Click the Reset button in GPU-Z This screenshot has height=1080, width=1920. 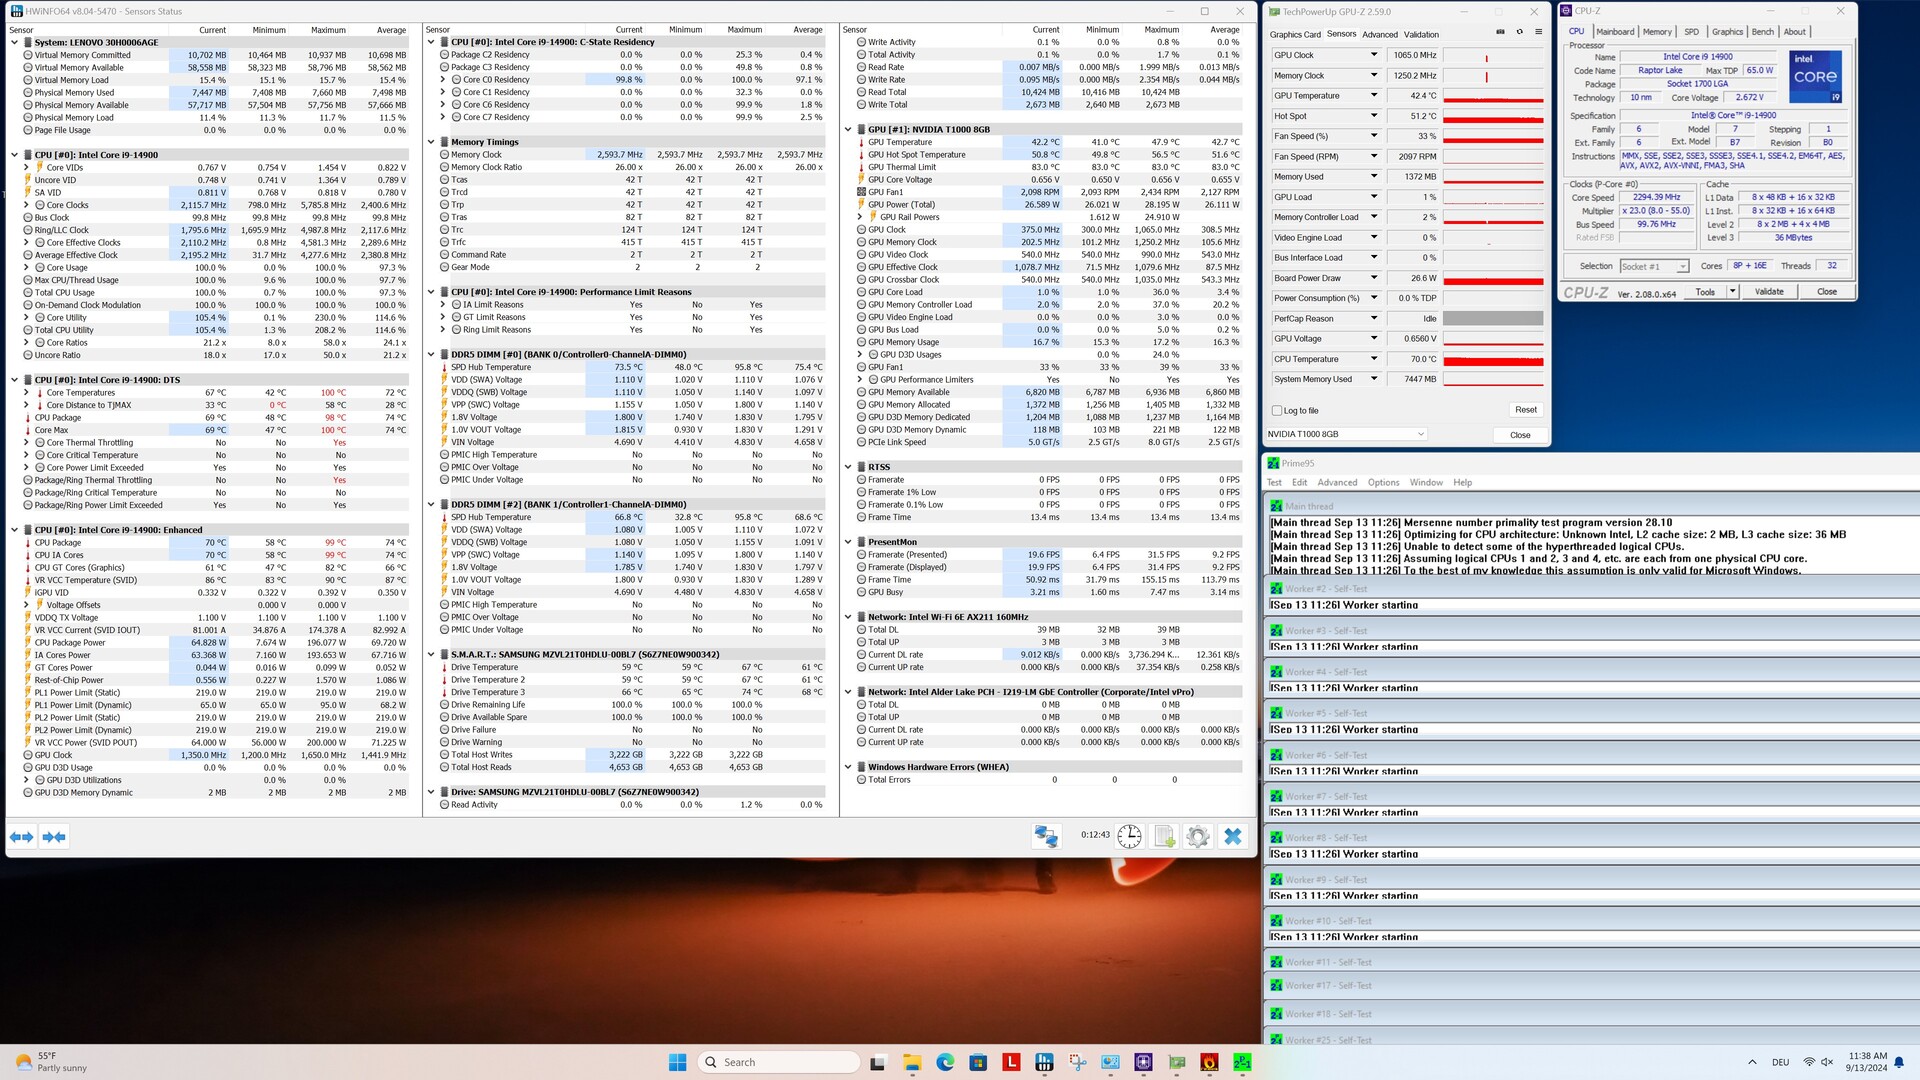1525,410
